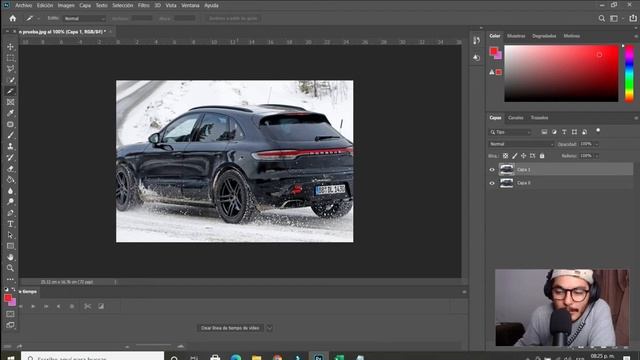Viewport: 640px width, 360px height.
Task: Switch to the Degradados tab
Action: point(544,36)
